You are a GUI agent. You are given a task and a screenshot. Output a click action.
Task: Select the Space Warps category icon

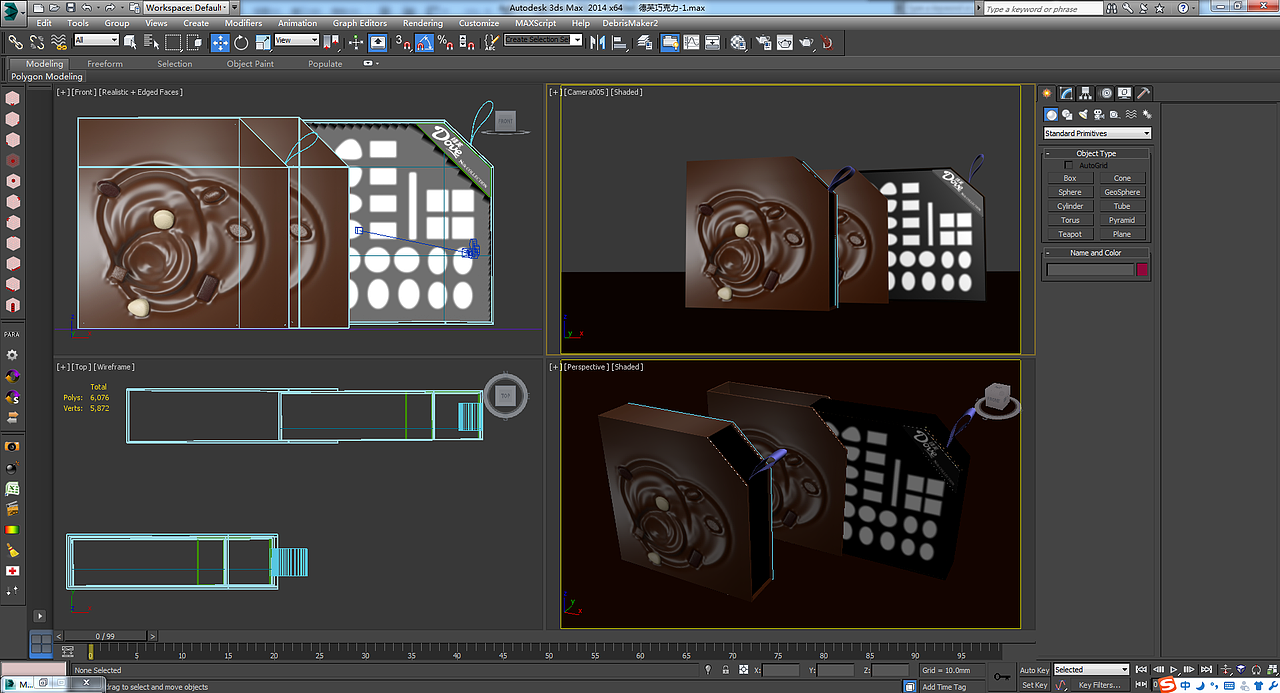[x=1131, y=115]
